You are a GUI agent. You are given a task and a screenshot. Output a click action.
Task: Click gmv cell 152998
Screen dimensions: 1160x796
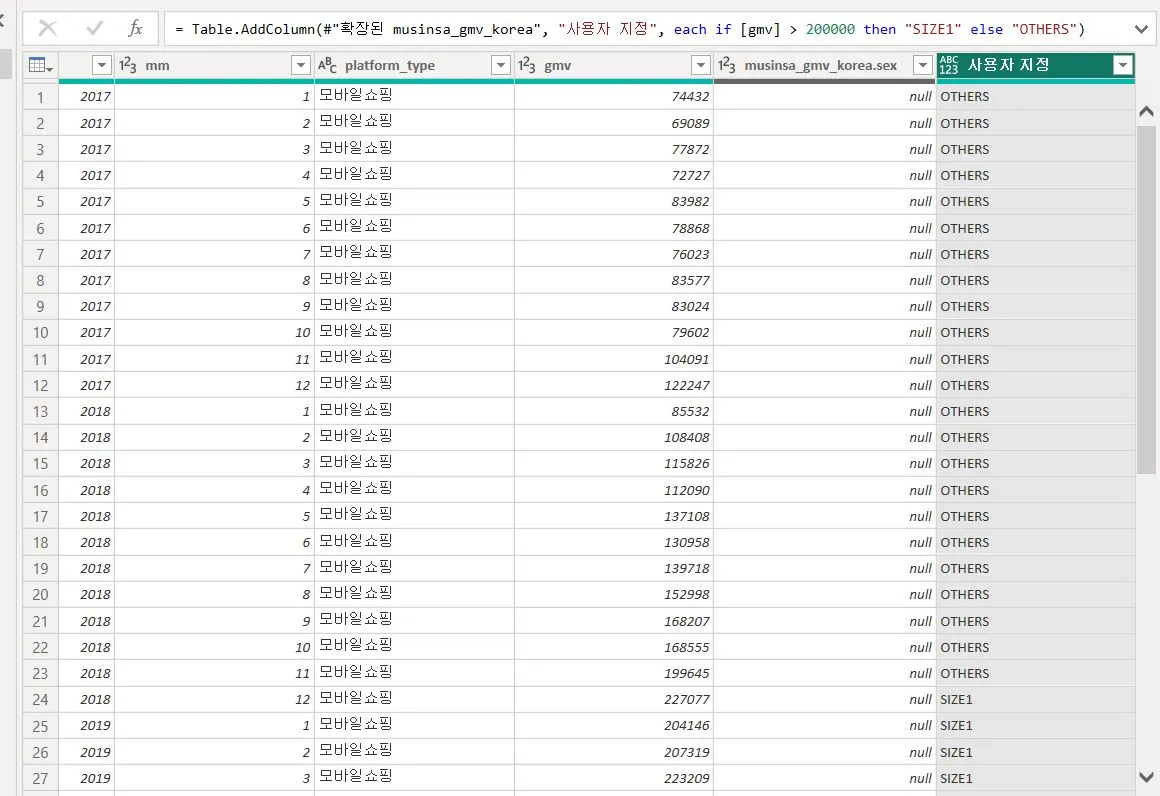coord(614,595)
